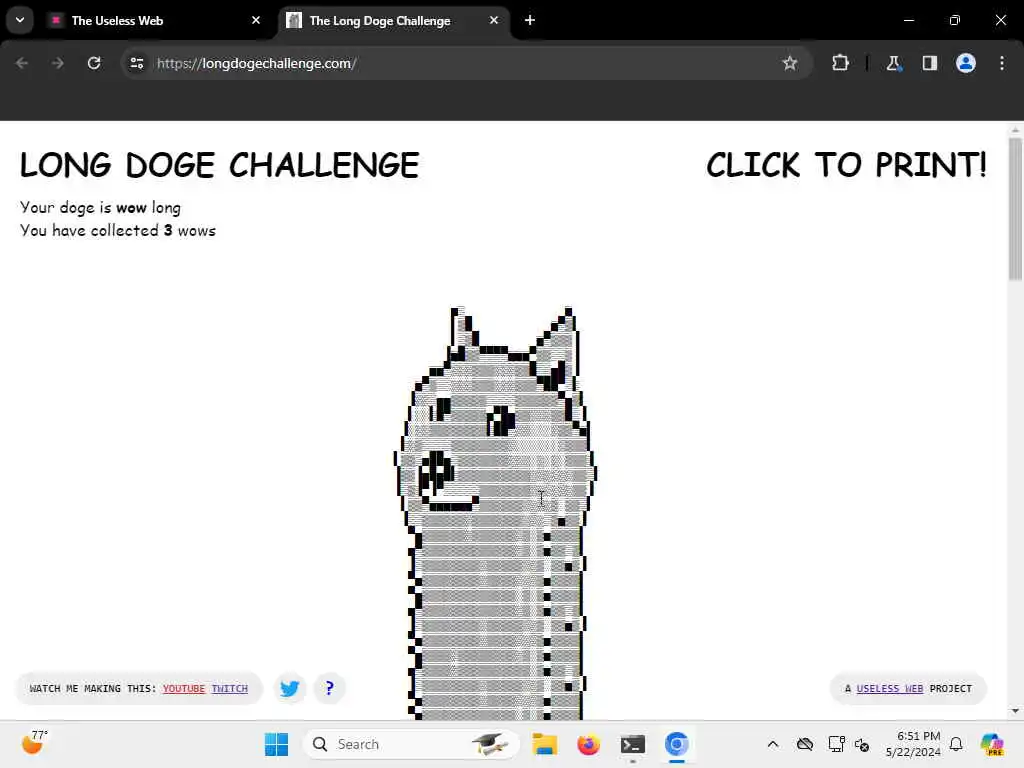
Task: Click the page vertical scrollbar thumb
Action: click(1015, 208)
